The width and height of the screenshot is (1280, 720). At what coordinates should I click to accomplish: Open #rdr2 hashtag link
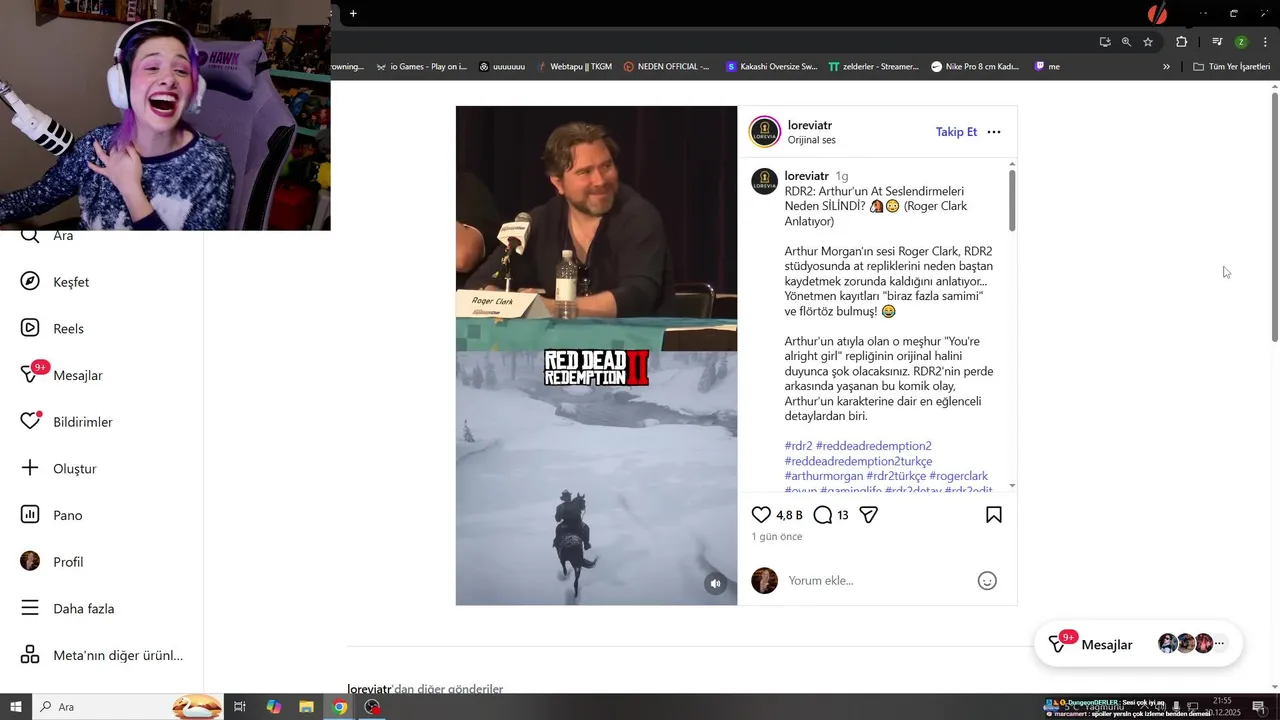pyautogui.click(x=798, y=446)
